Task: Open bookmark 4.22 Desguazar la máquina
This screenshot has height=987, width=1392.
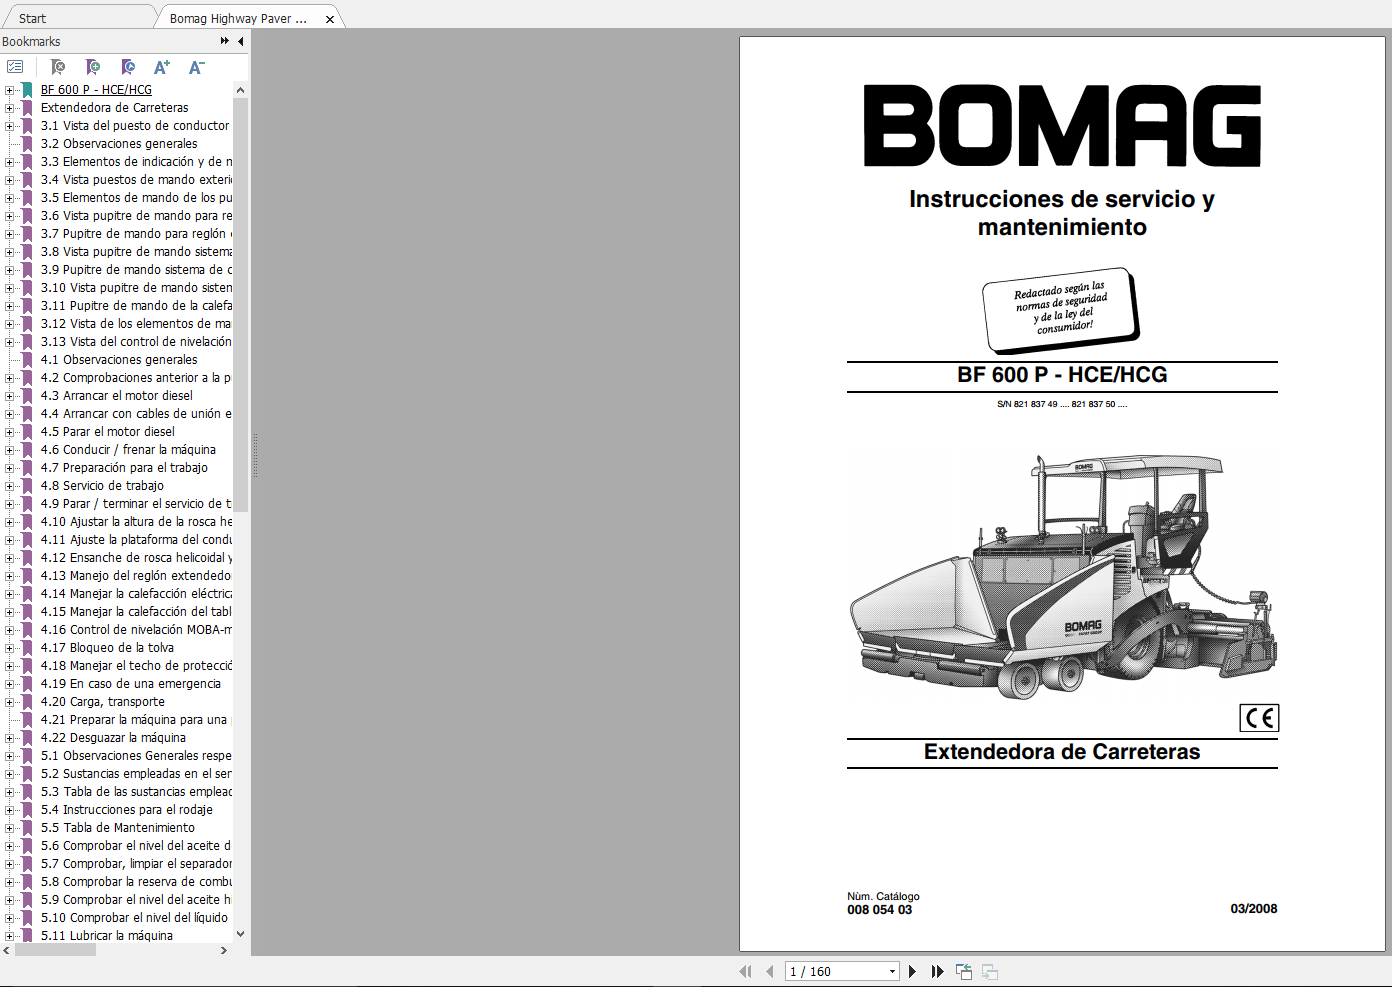Action: coord(113,738)
